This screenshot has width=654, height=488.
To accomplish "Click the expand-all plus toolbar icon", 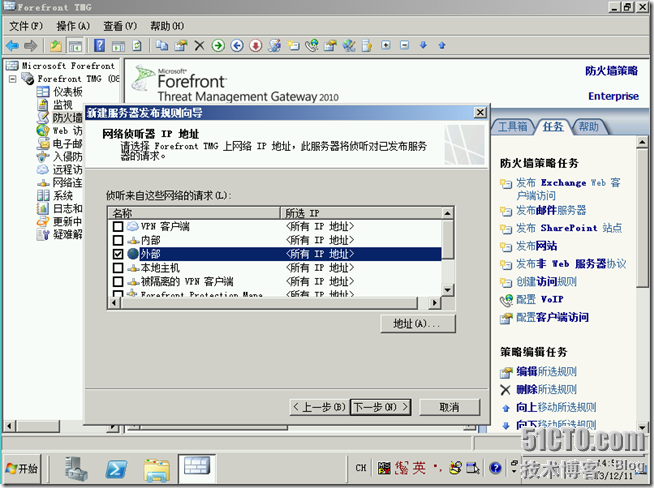I will 386,45.
